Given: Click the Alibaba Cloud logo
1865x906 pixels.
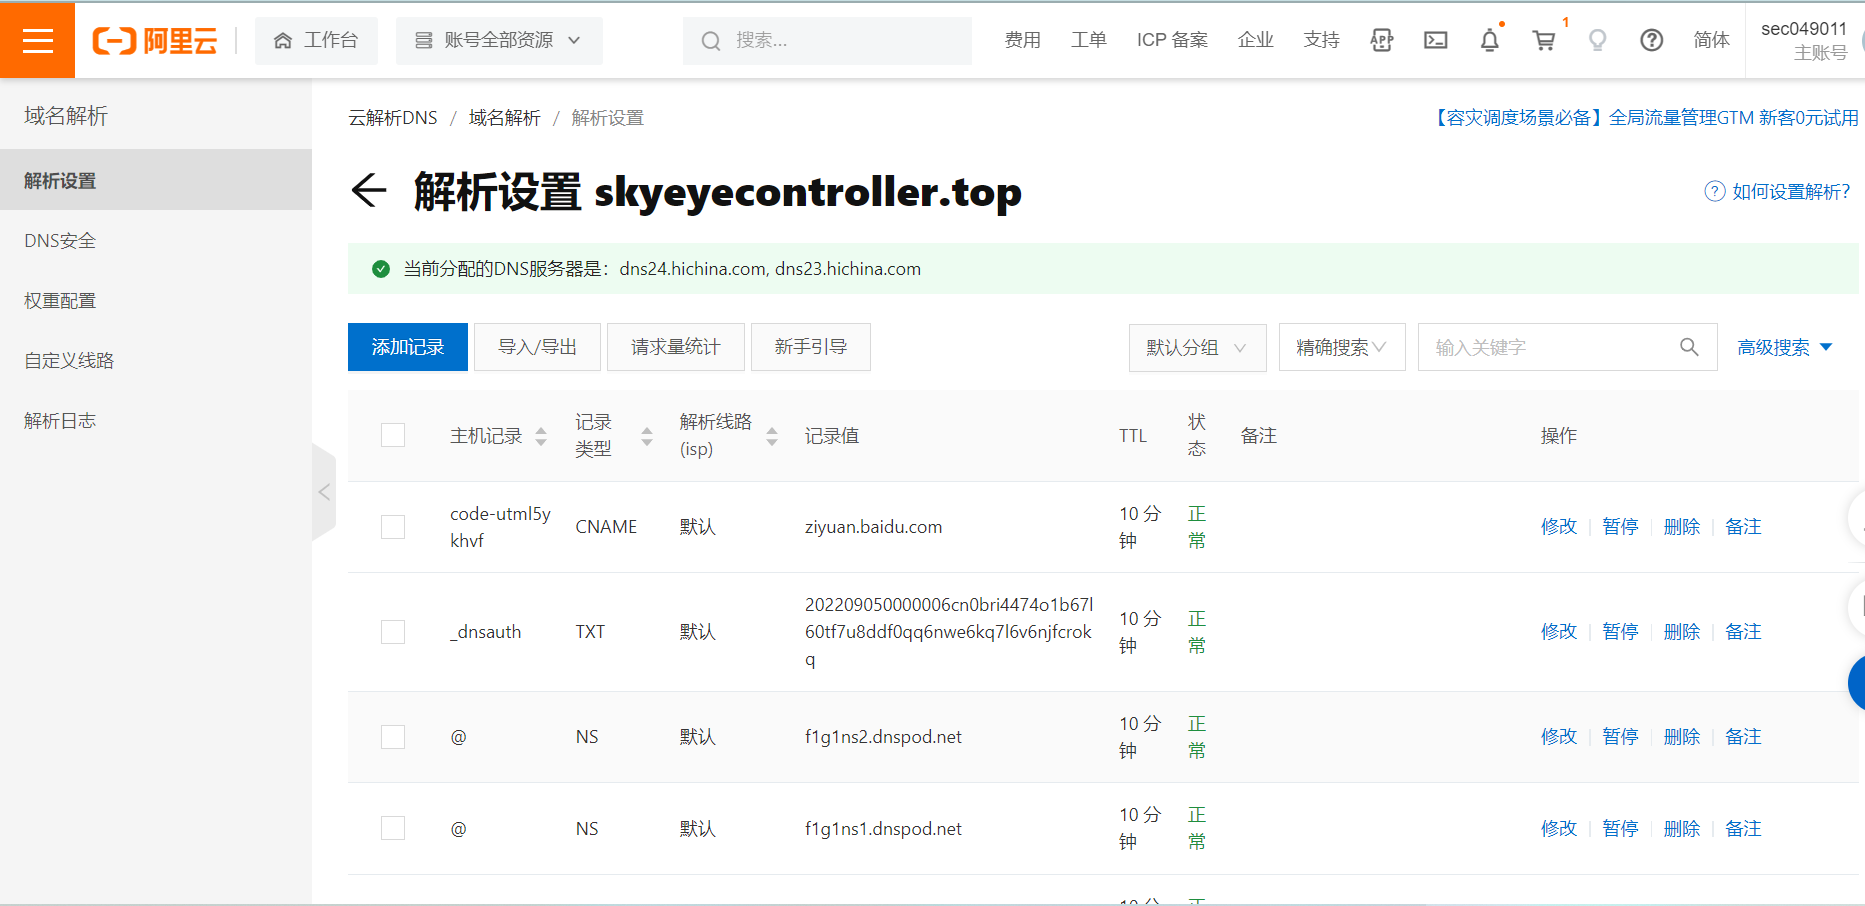Looking at the screenshot, I should (155, 40).
